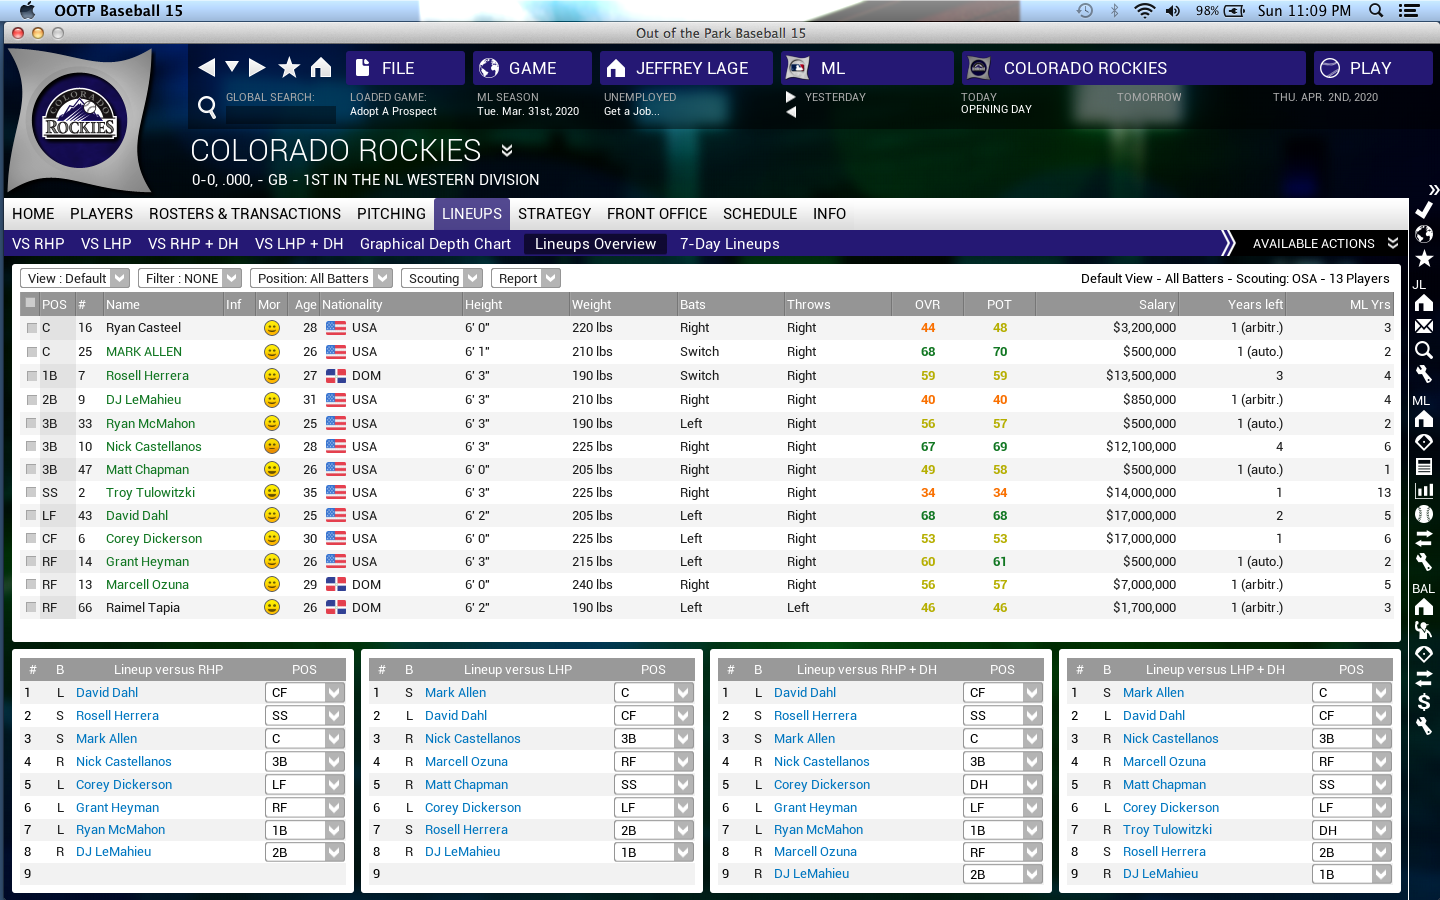The height and width of the screenshot is (900, 1440).
Task: Click the dollar sign icon in right sidebar
Action: [1424, 702]
